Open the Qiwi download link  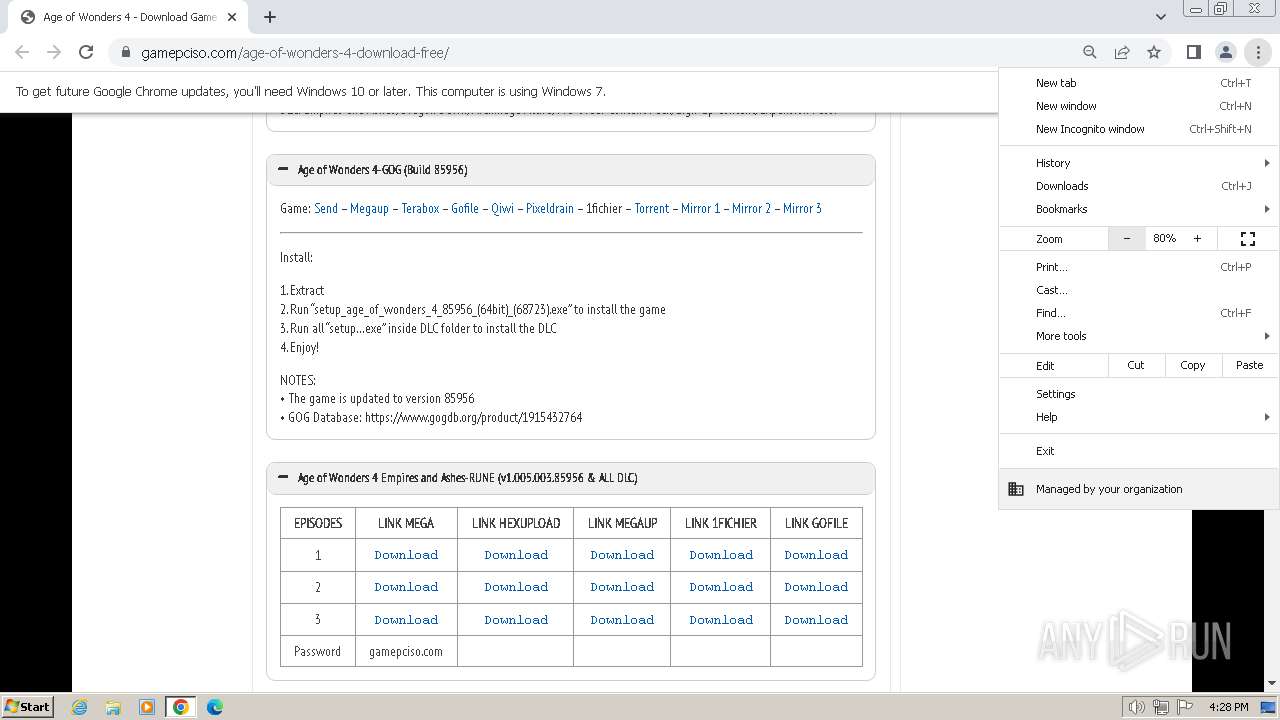[503, 208]
